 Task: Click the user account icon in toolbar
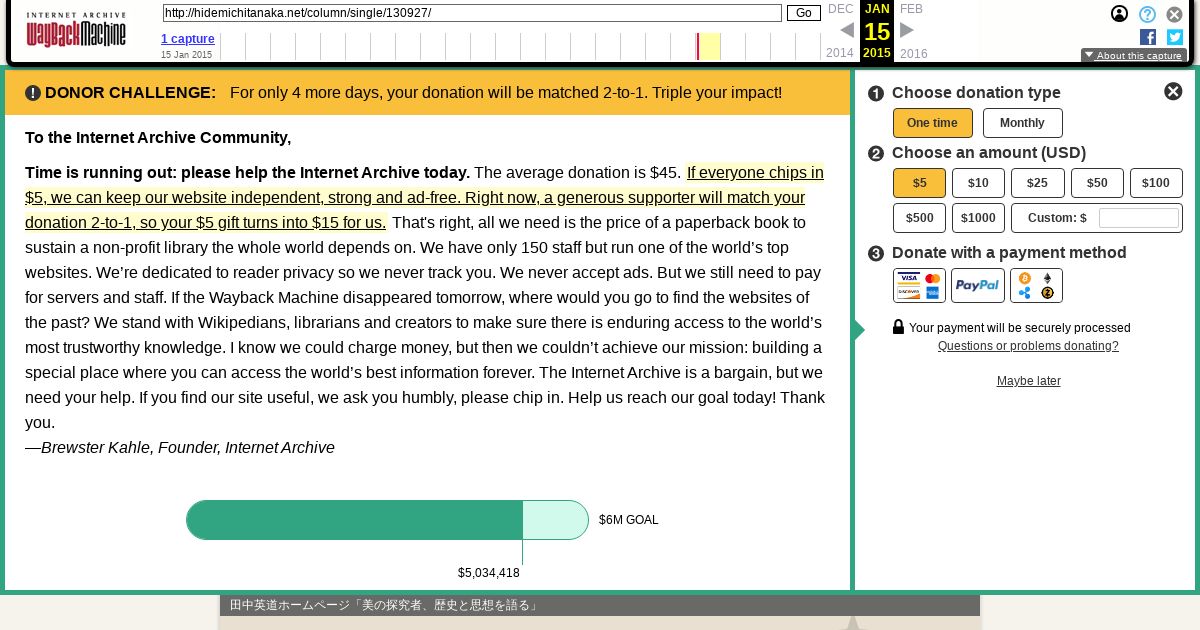coord(1120,14)
